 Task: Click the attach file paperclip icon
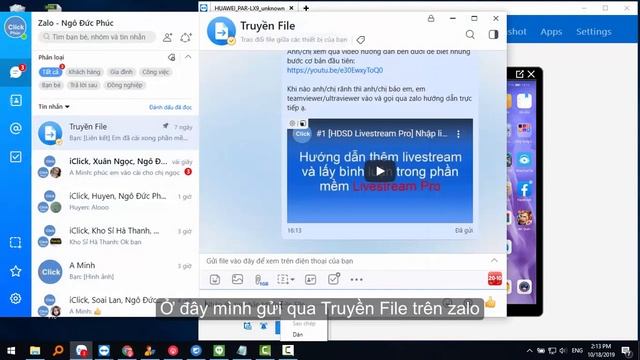(261, 280)
